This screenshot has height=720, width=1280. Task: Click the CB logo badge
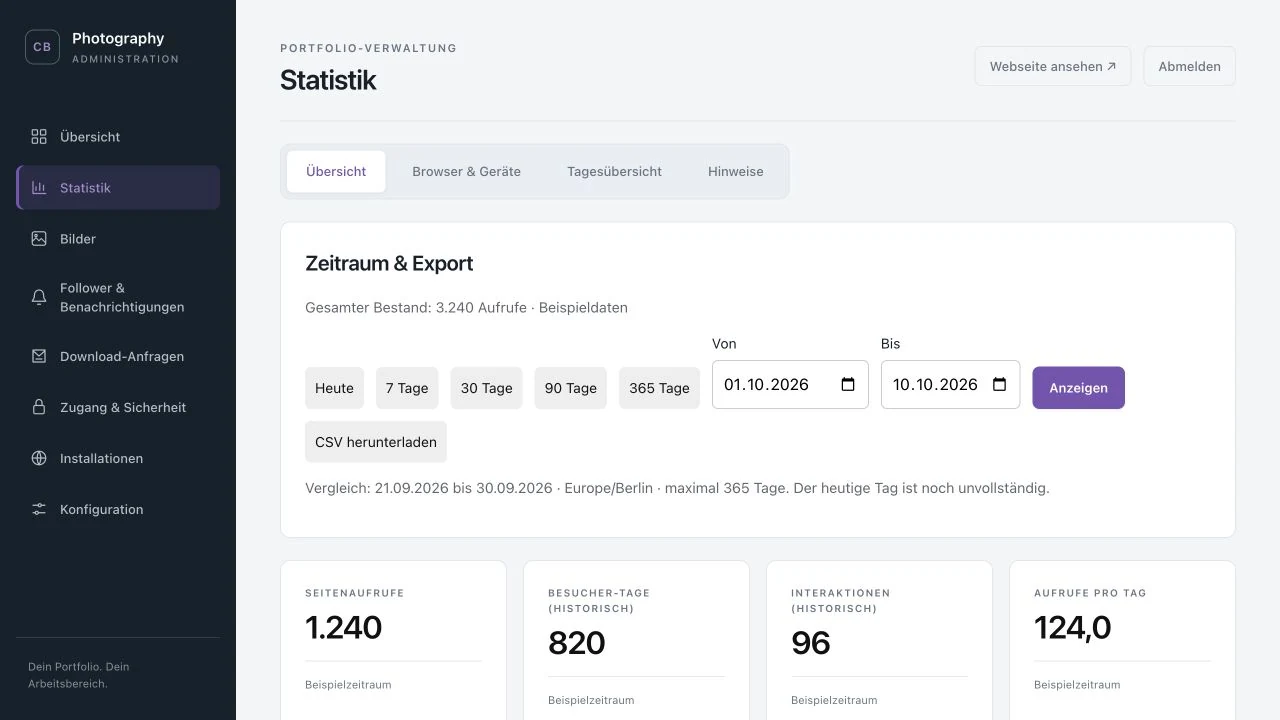42,47
